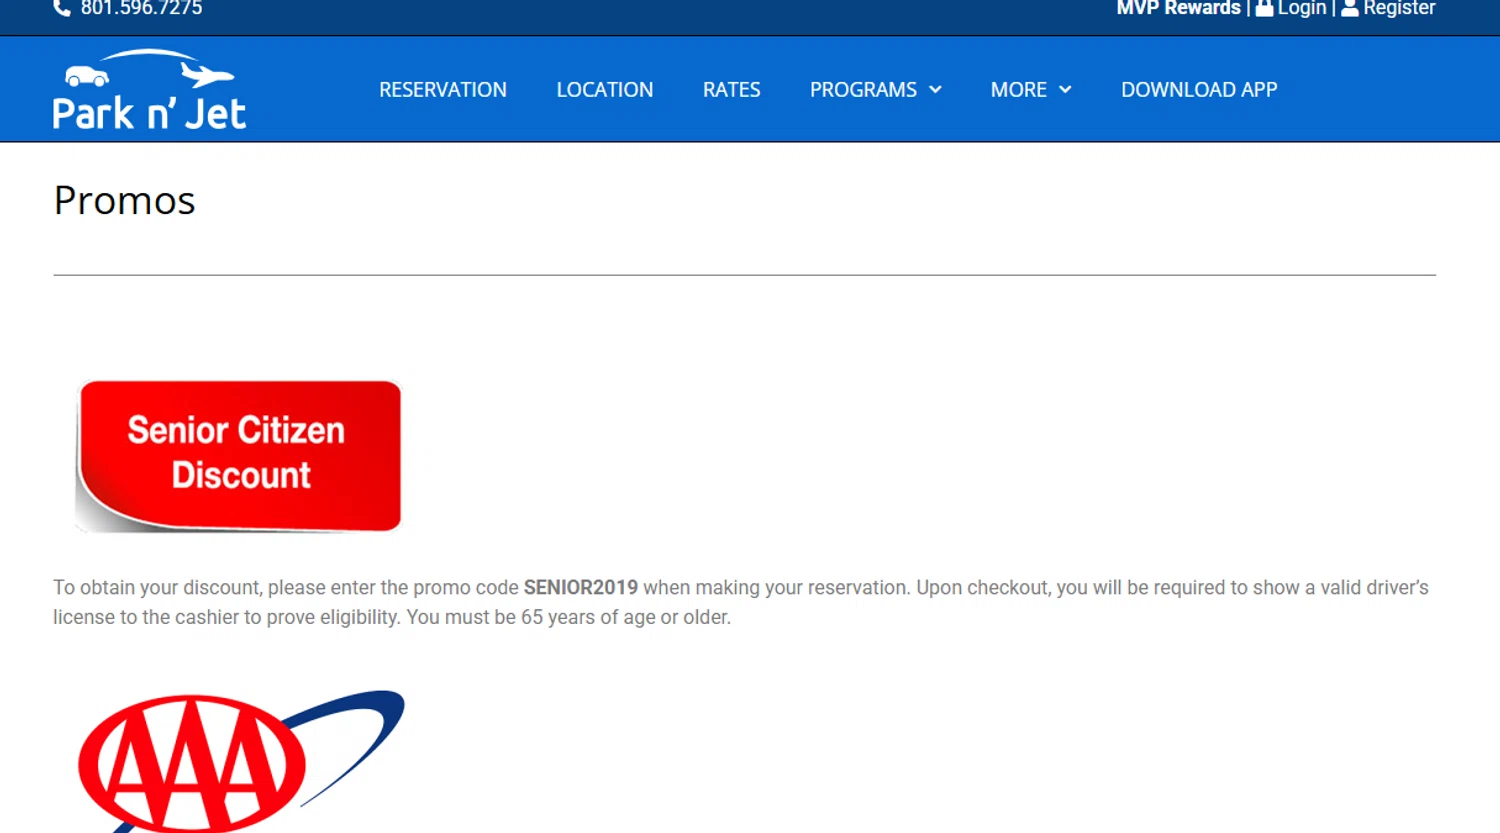Call the number 801.596.7275
Image resolution: width=1500 pixels, height=833 pixels.
tap(141, 8)
